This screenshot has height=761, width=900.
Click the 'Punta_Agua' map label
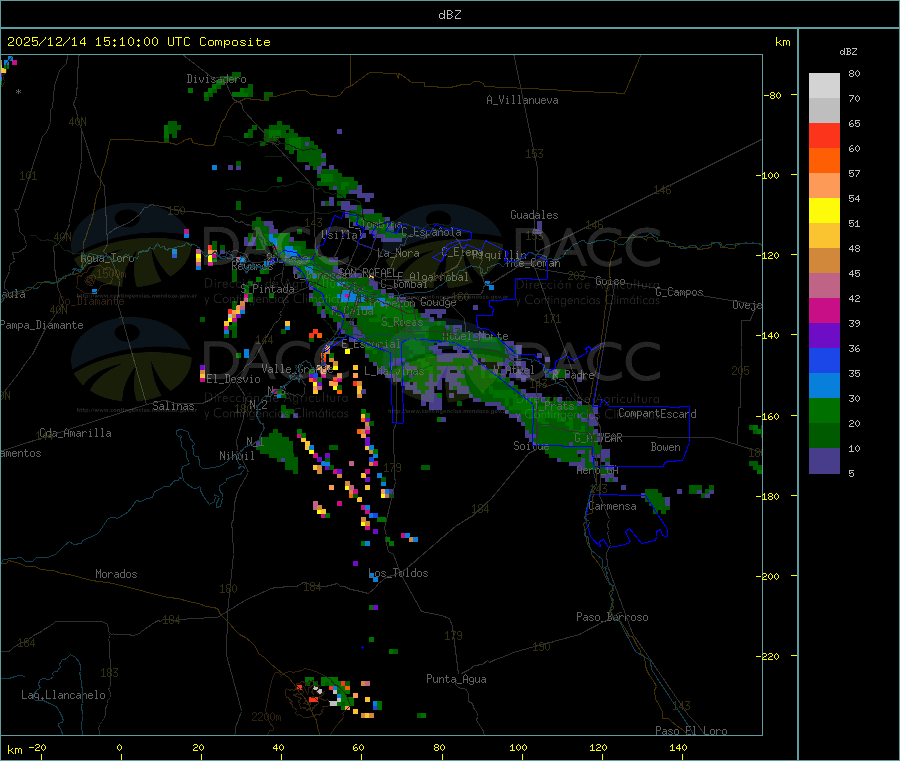click(x=456, y=679)
